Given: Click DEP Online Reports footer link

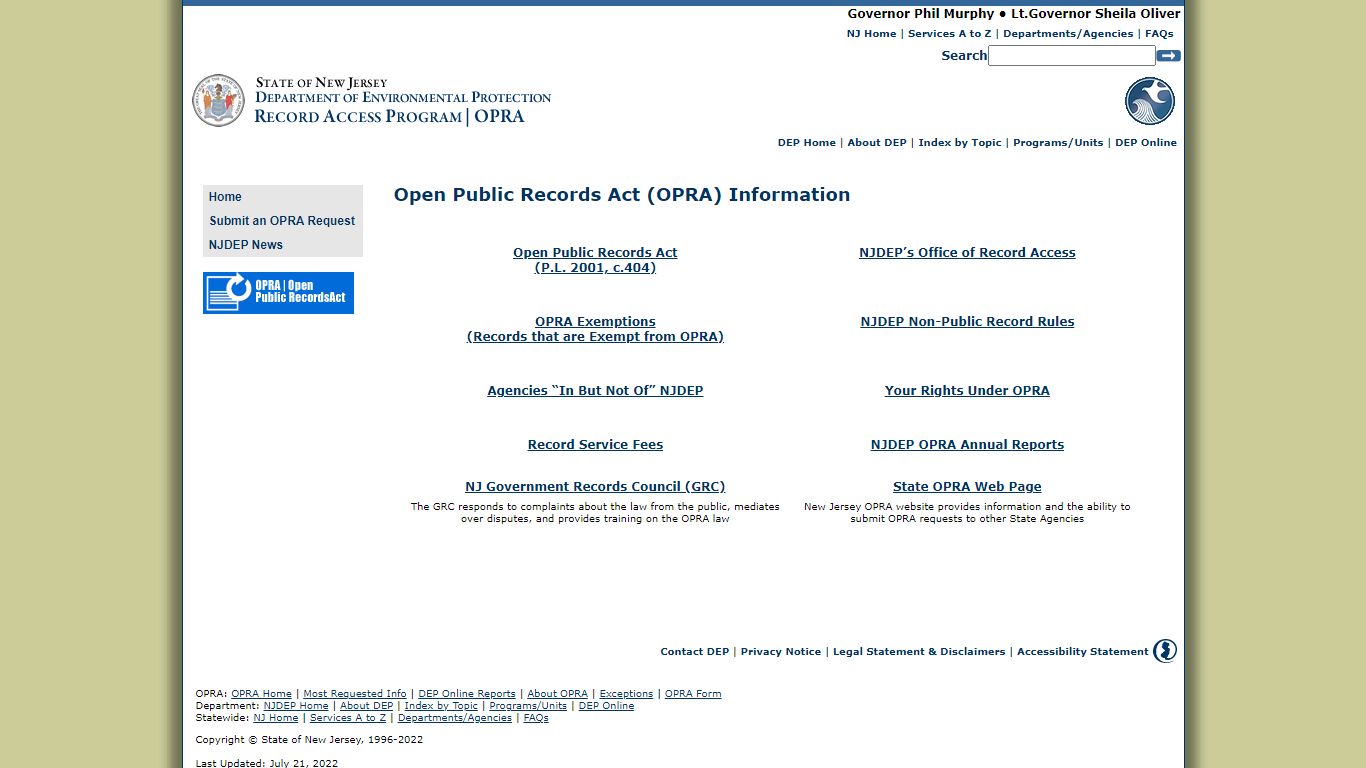Looking at the screenshot, I should [x=467, y=694].
